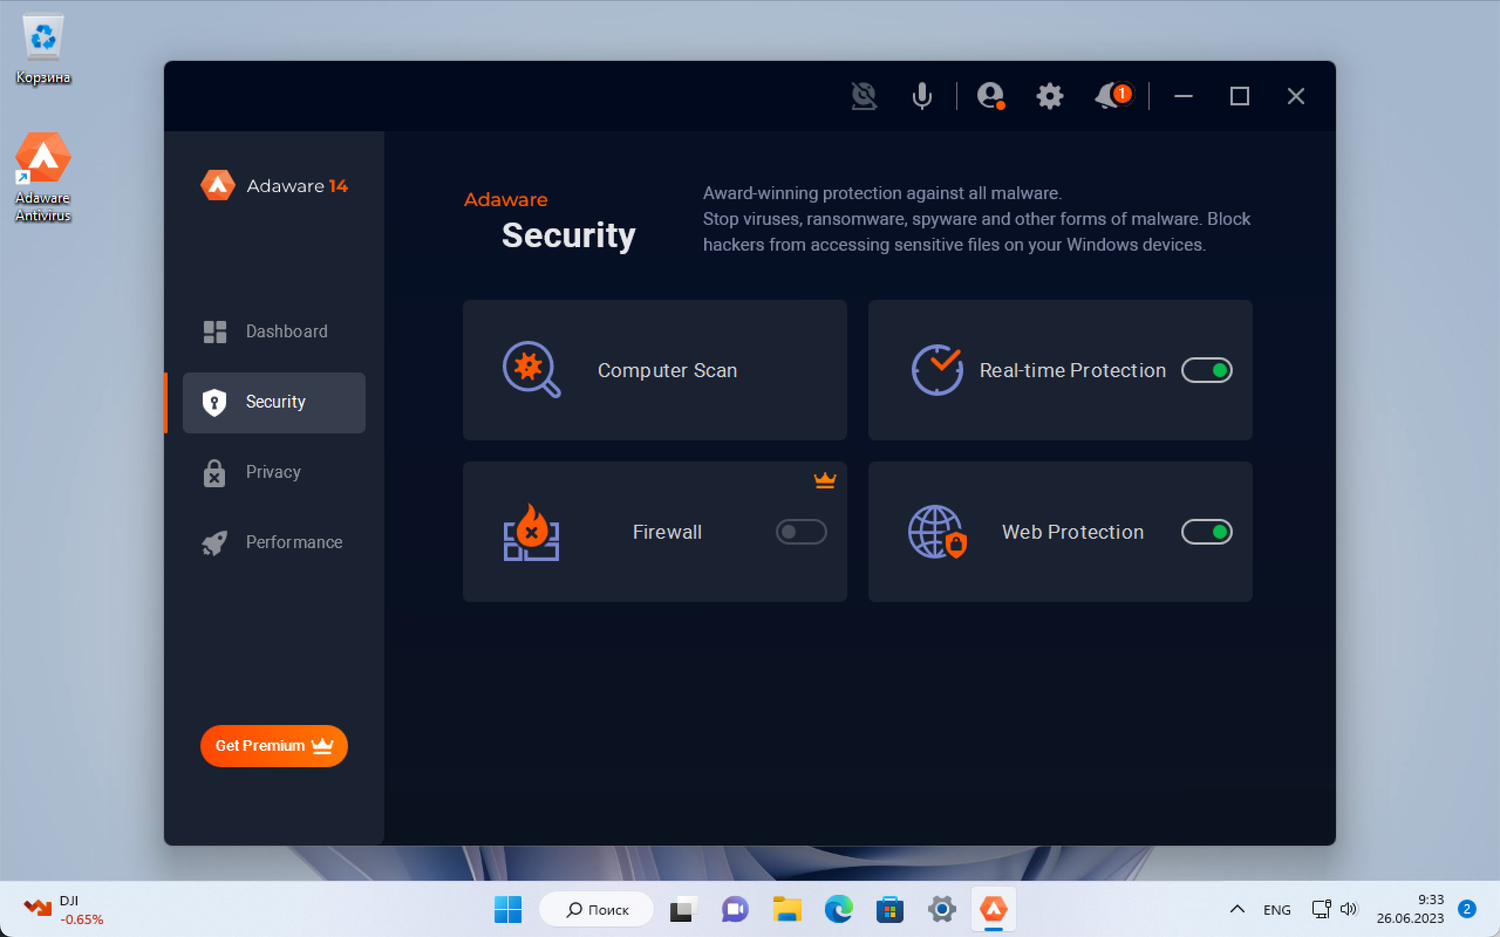Screen dimensions: 1500x937
Task: Click the Real-time Protection clock icon
Action: 937,370
